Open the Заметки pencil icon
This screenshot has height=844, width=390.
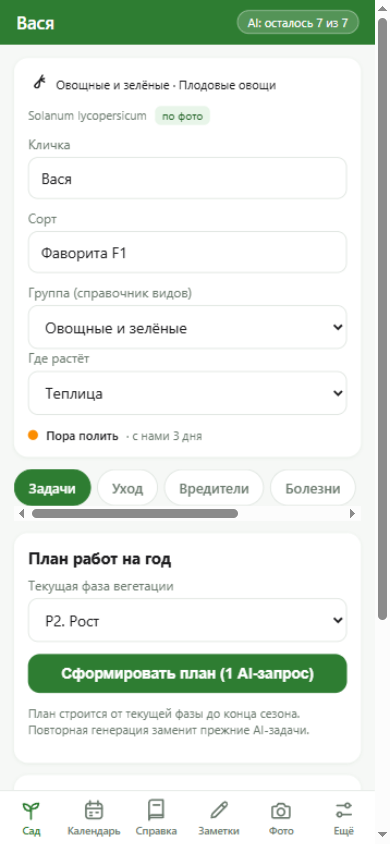pos(219,810)
